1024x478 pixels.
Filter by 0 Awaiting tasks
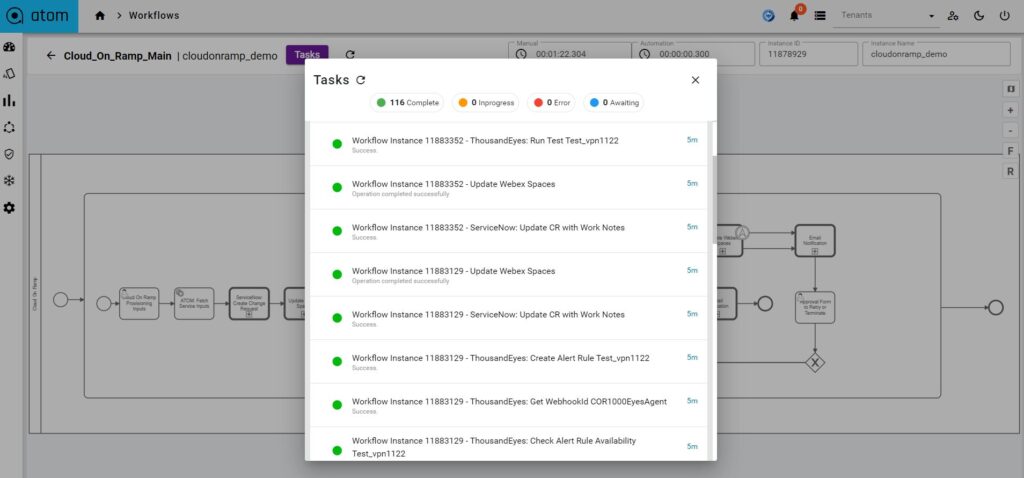[x=613, y=103]
